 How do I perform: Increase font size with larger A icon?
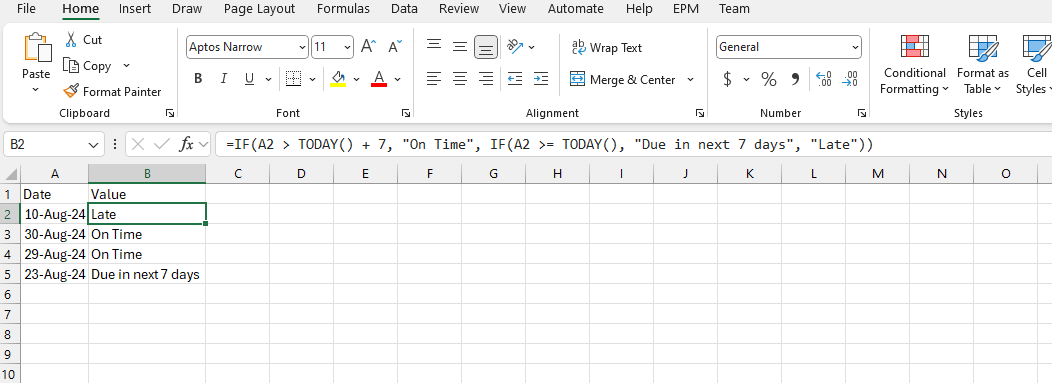pos(368,46)
